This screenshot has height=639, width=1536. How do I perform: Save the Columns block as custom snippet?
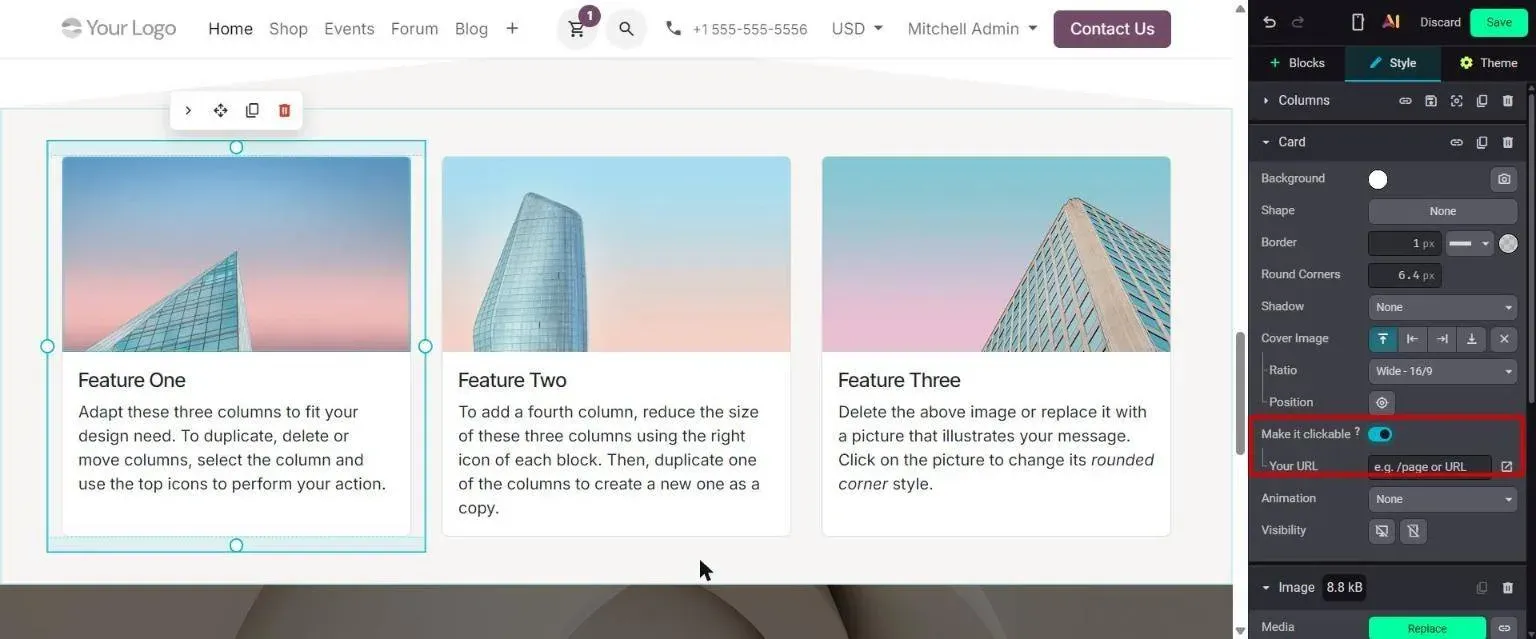click(1431, 101)
